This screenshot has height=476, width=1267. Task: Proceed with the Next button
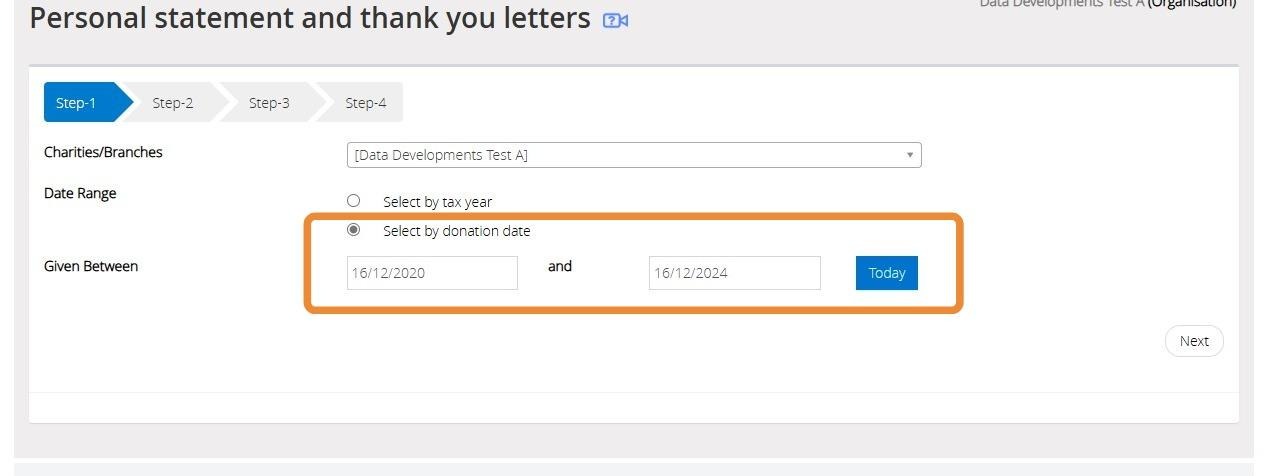(x=1194, y=341)
